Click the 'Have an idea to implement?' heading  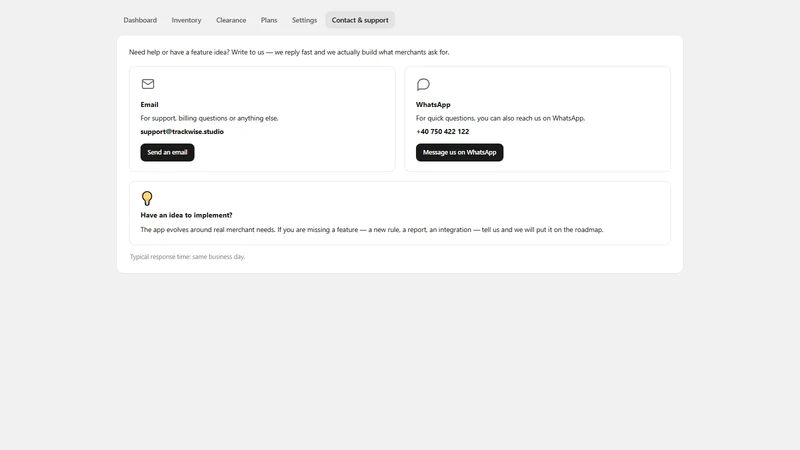186,215
